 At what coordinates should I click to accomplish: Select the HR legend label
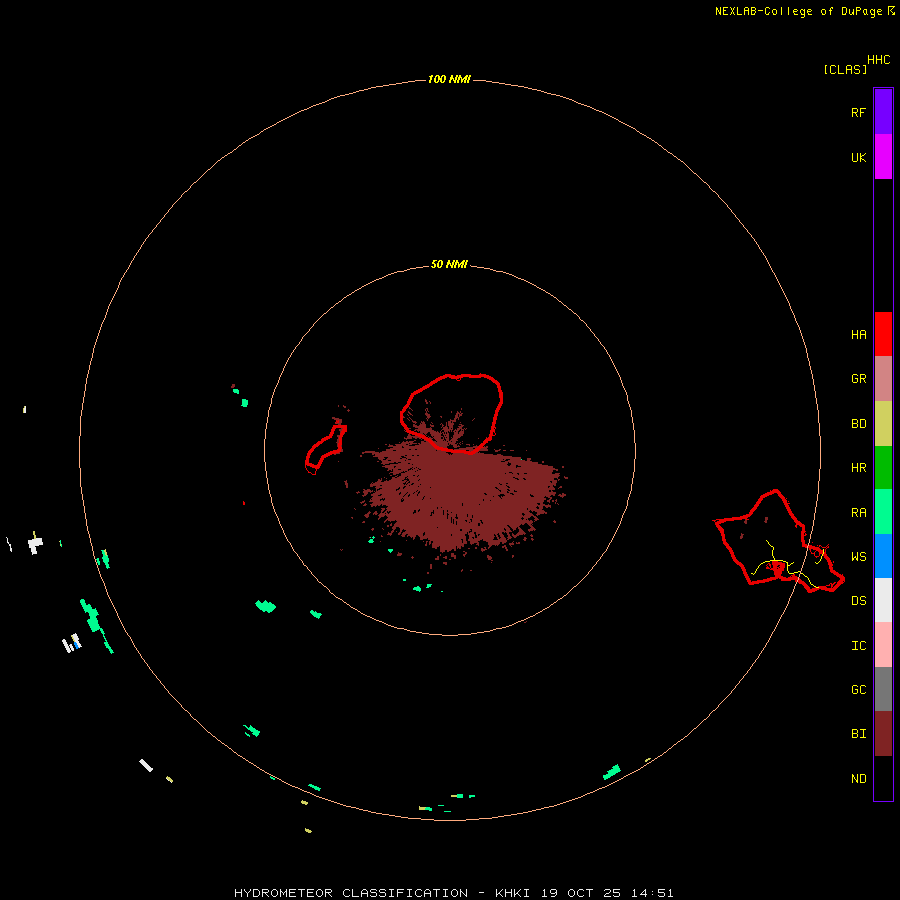[858, 468]
